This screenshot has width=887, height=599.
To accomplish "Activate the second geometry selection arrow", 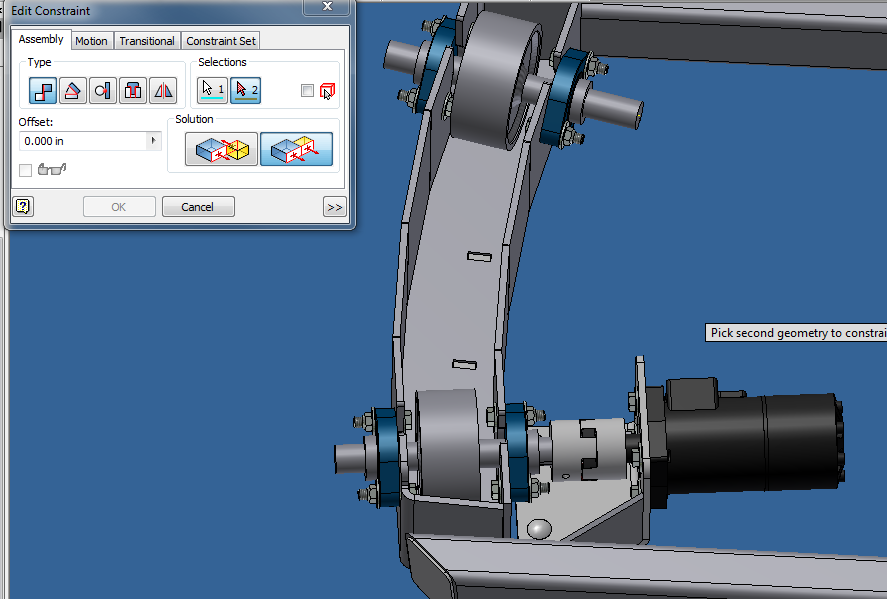I will pos(244,90).
